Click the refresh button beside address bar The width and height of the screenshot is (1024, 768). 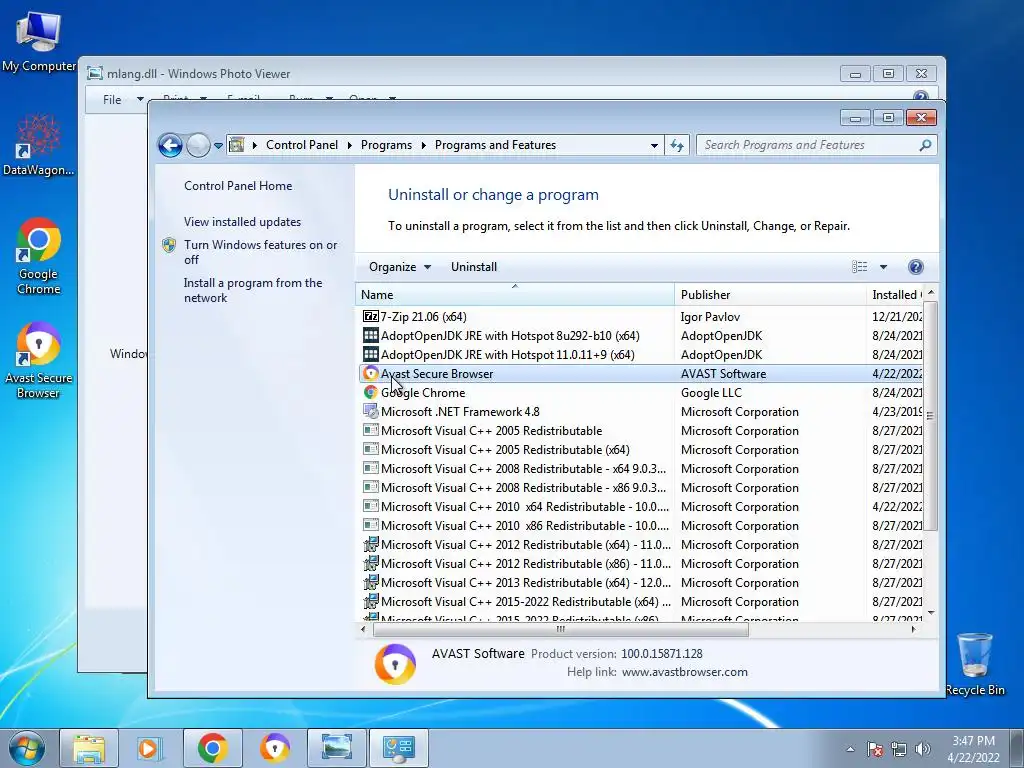(677, 145)
